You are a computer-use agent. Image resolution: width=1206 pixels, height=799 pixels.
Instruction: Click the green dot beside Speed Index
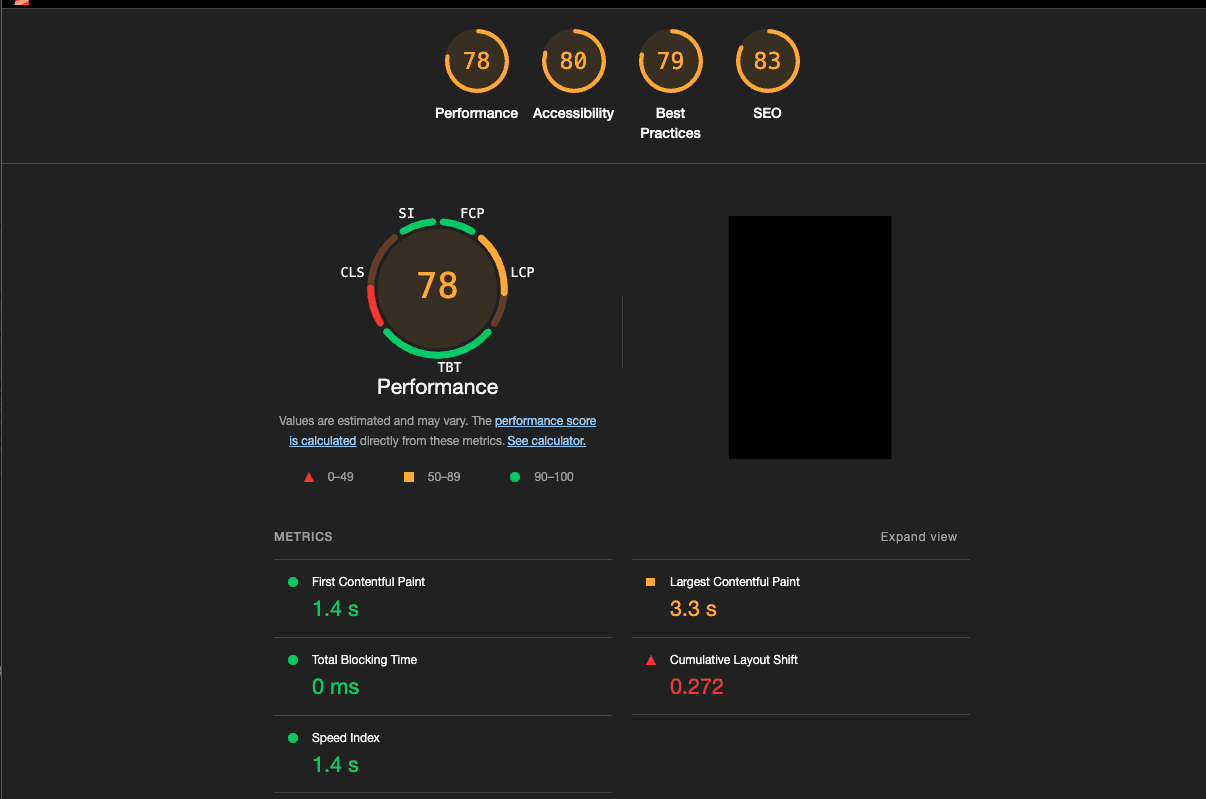(x=292, y=737)
